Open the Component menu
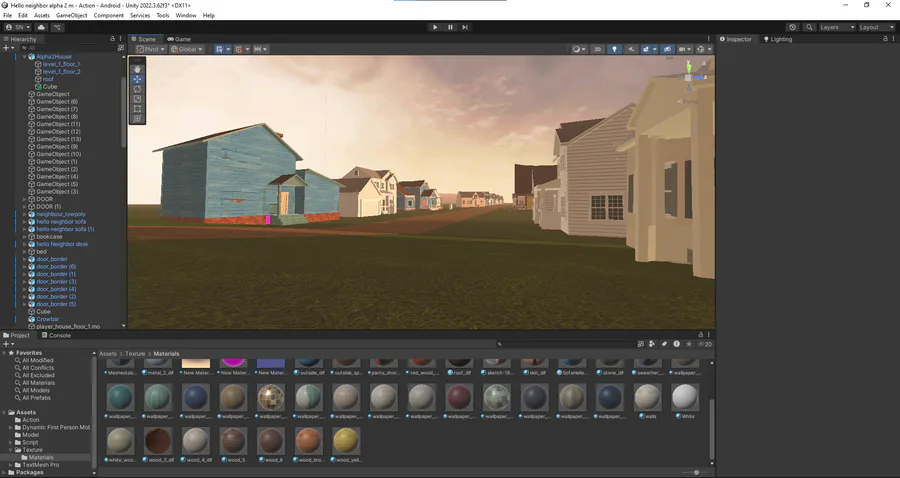The height and width of the screenshot is (478, 900). (108, 15)
